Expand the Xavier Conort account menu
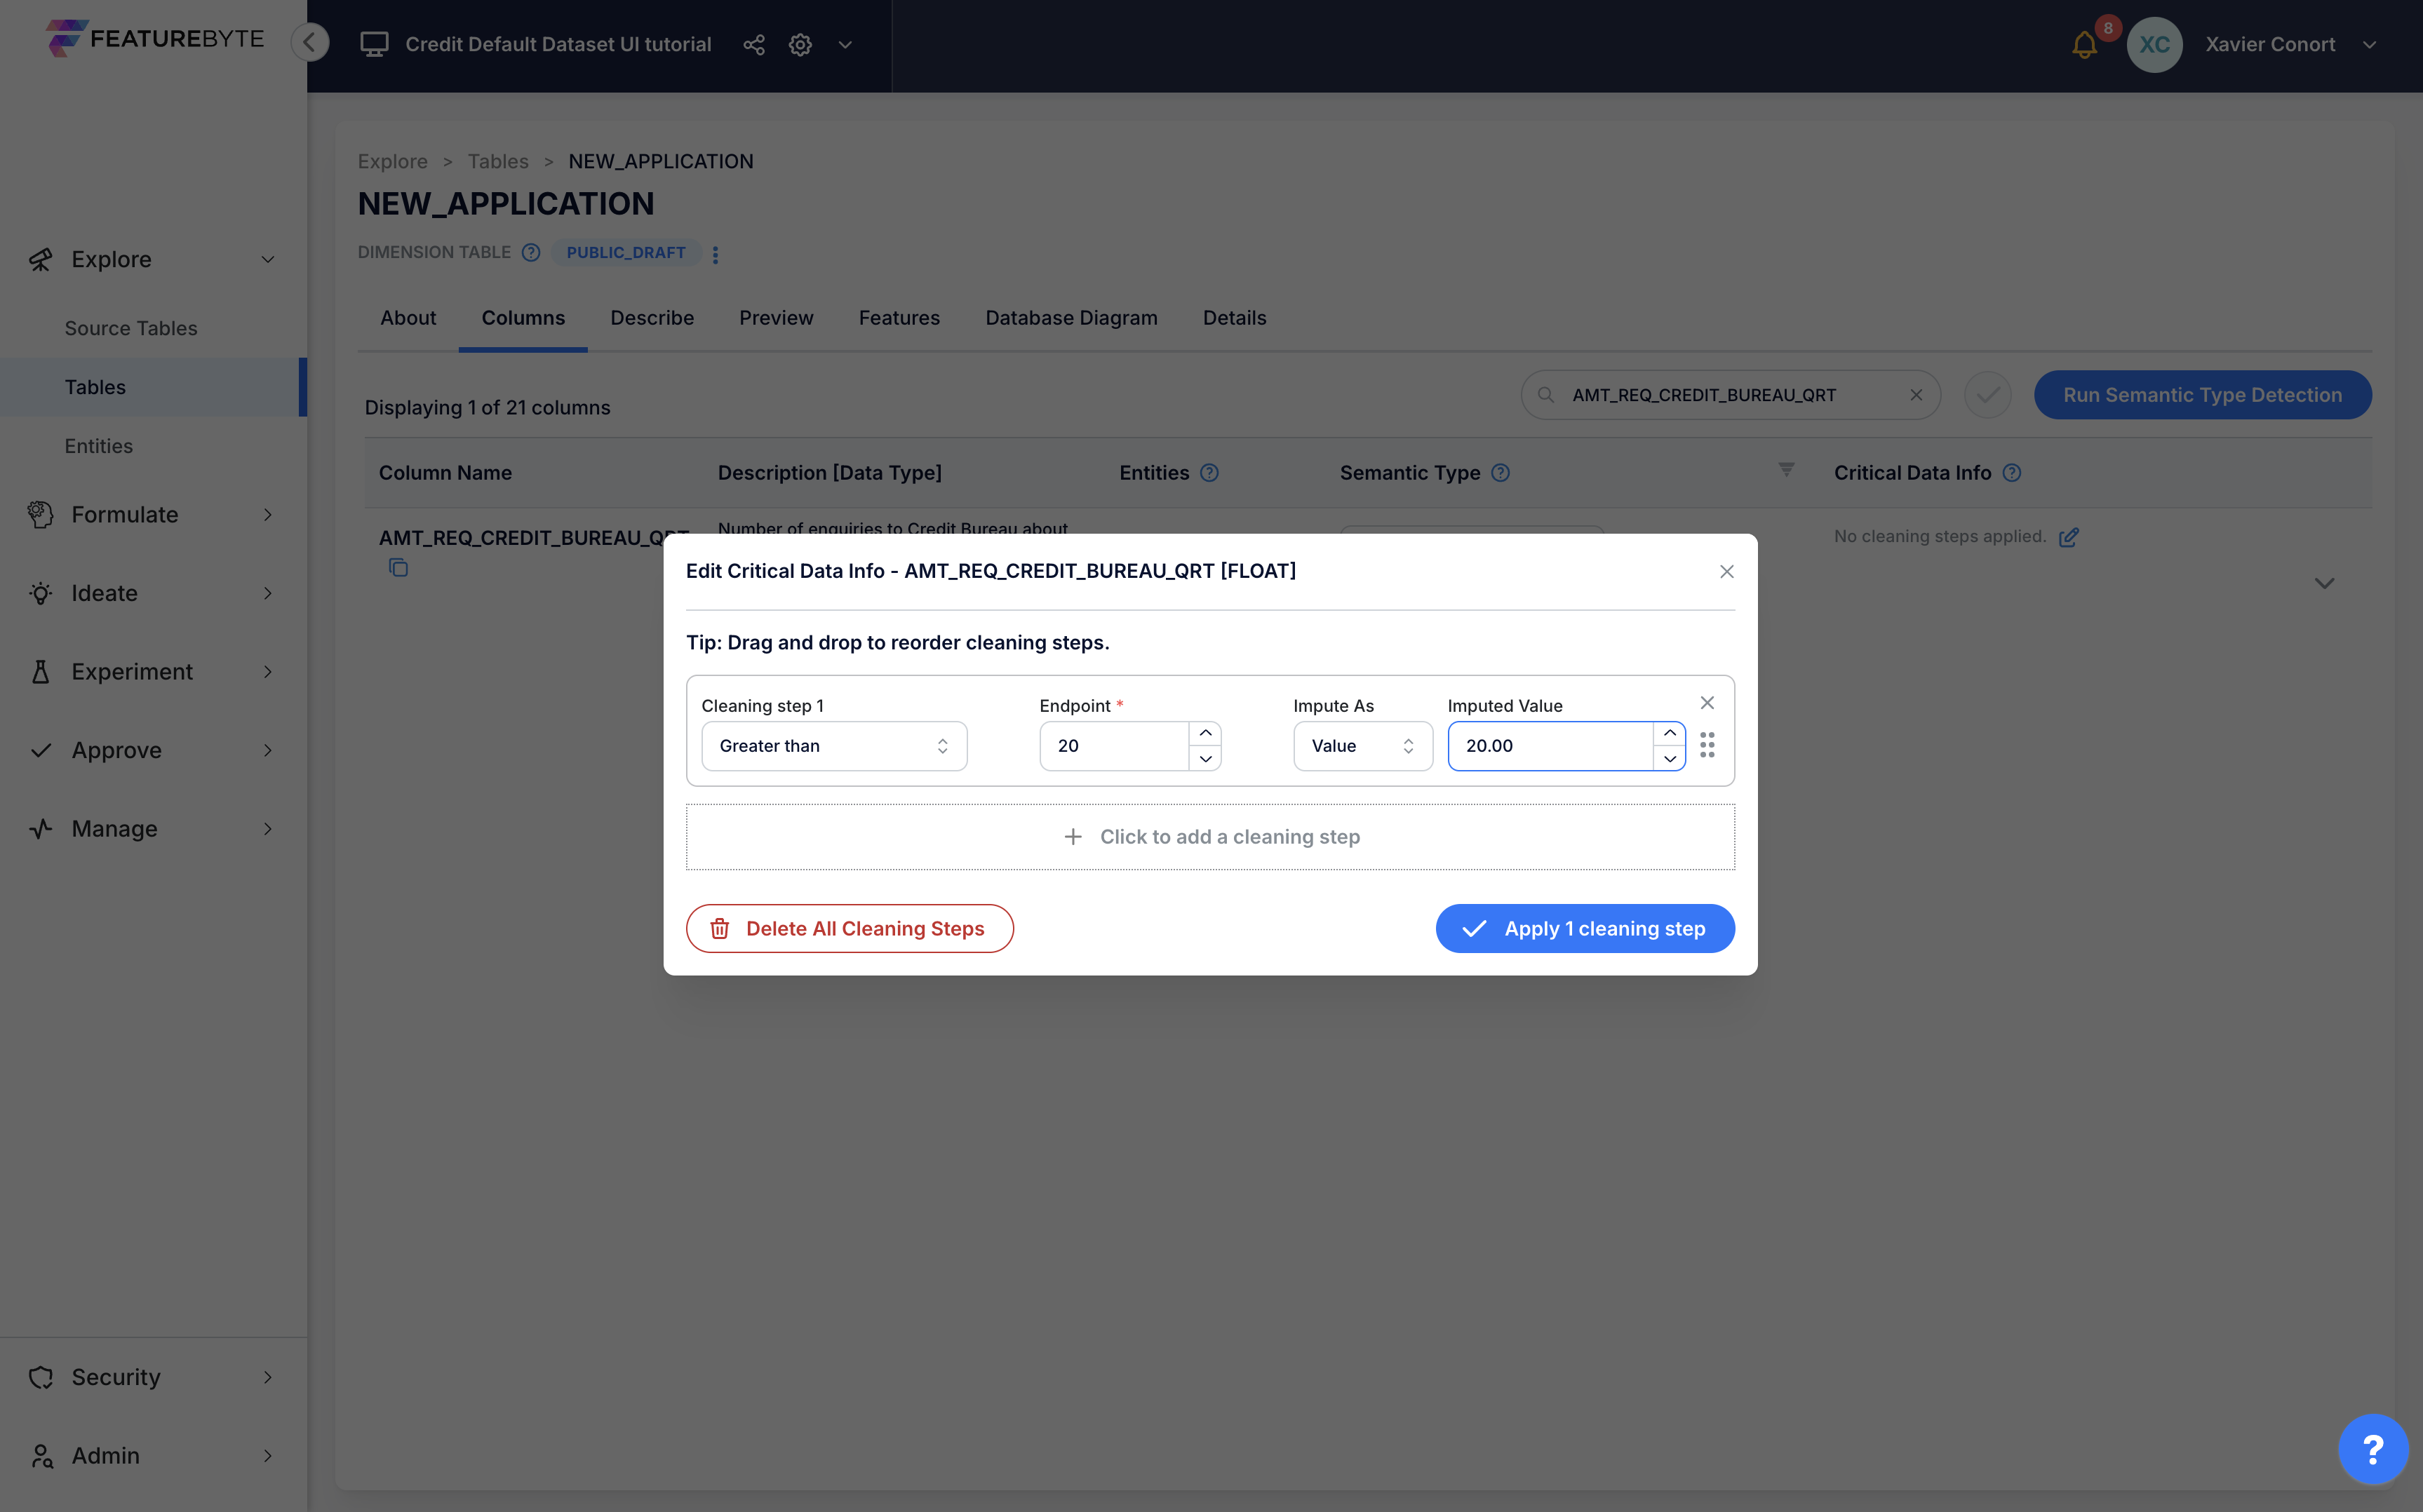2423x1512 pixels. (2369, 44)
